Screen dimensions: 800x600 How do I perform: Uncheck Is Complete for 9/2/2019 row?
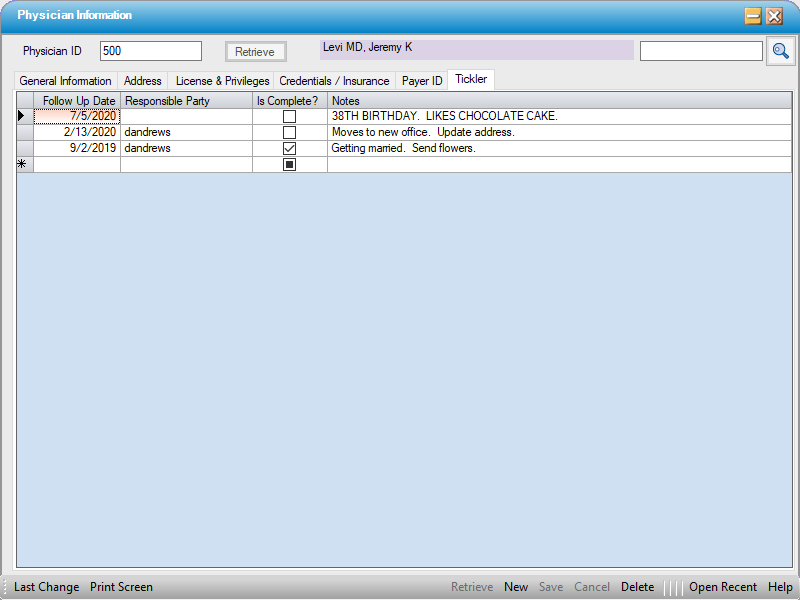[x=289, y=149]
